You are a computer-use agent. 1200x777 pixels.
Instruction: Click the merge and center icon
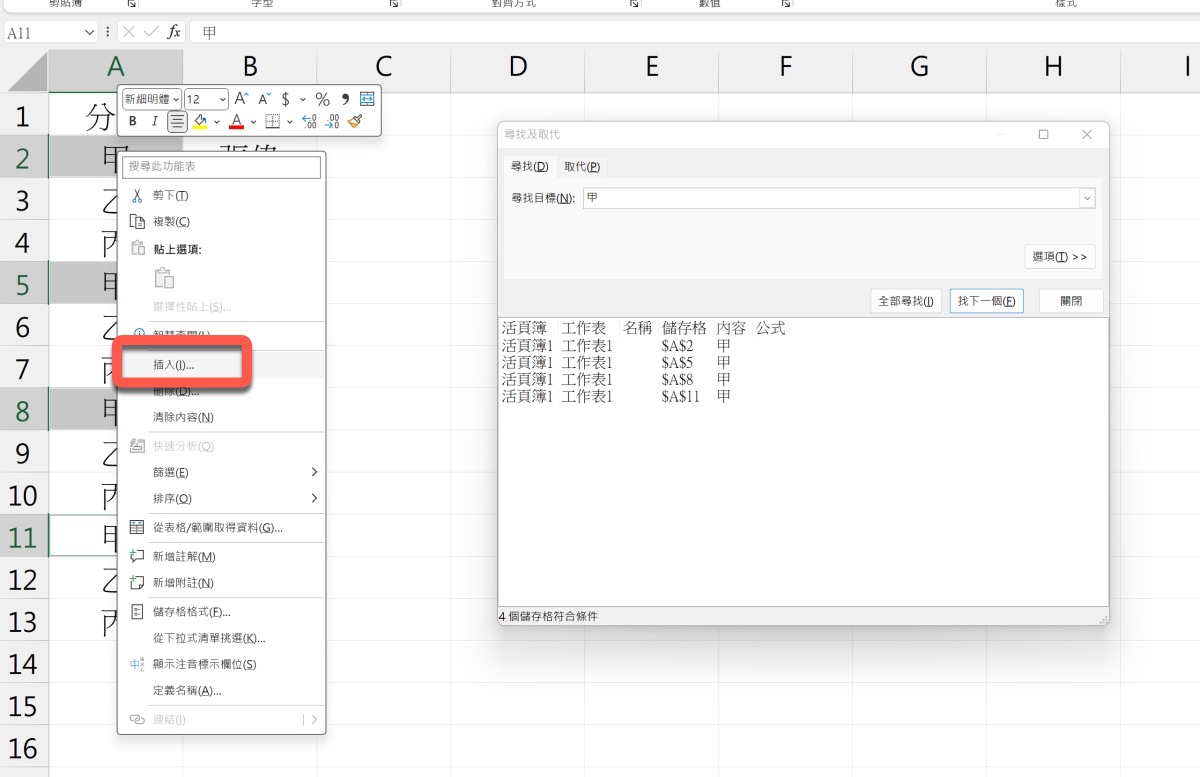[367, 99]
